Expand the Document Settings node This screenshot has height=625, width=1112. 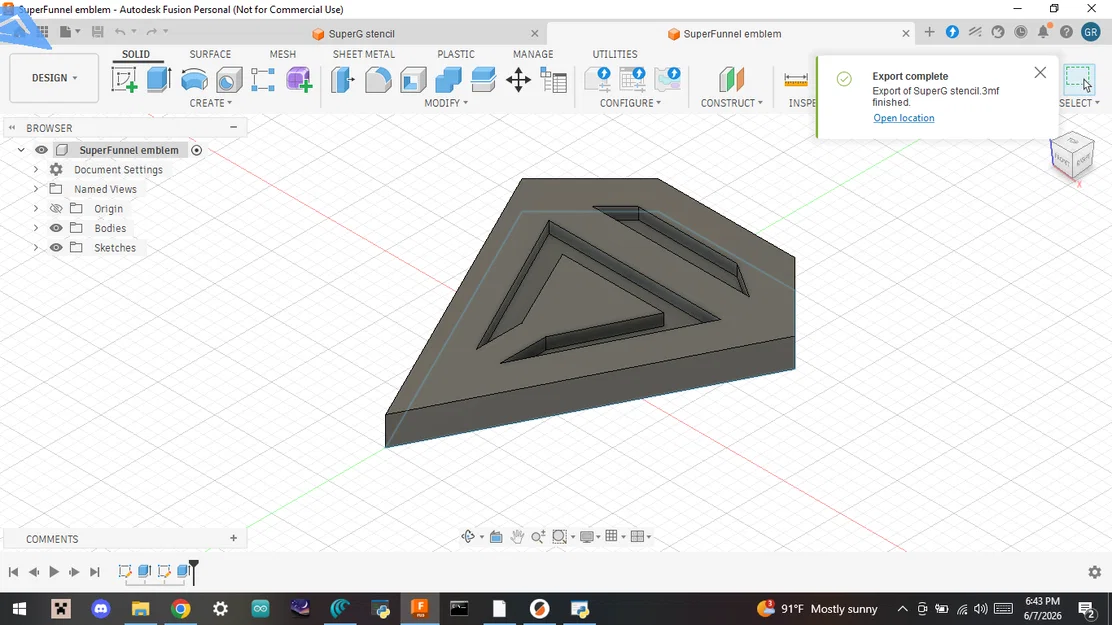click(x=36, y=170)
